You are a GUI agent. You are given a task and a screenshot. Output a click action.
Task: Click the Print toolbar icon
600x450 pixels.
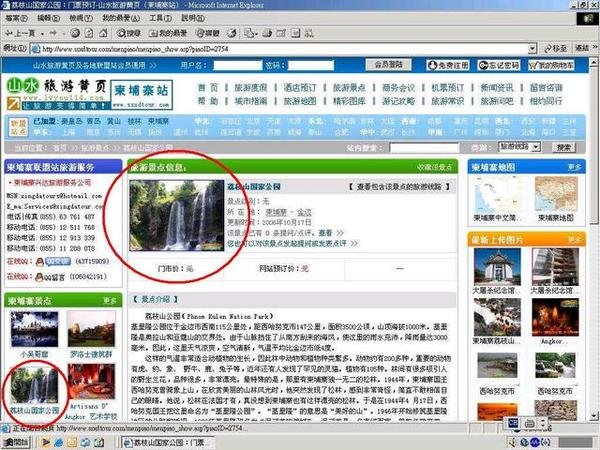tap(267, 33)
